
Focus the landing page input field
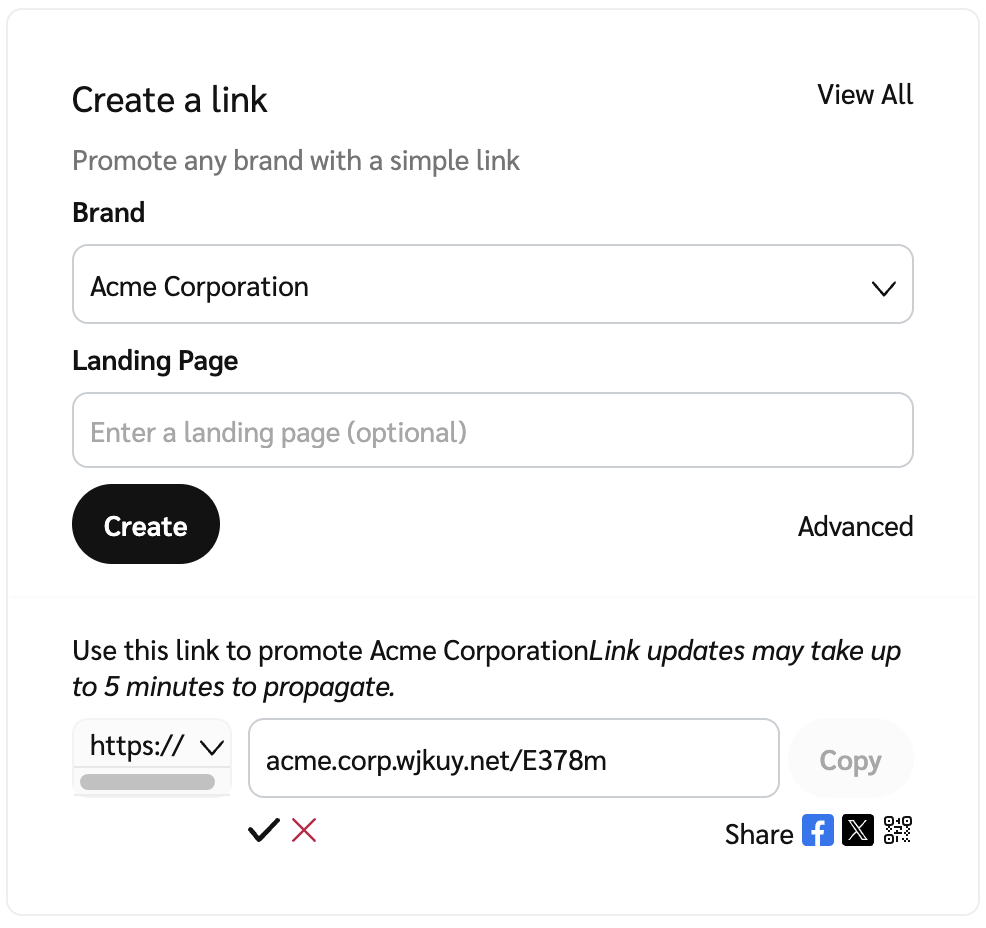[492, 431]
